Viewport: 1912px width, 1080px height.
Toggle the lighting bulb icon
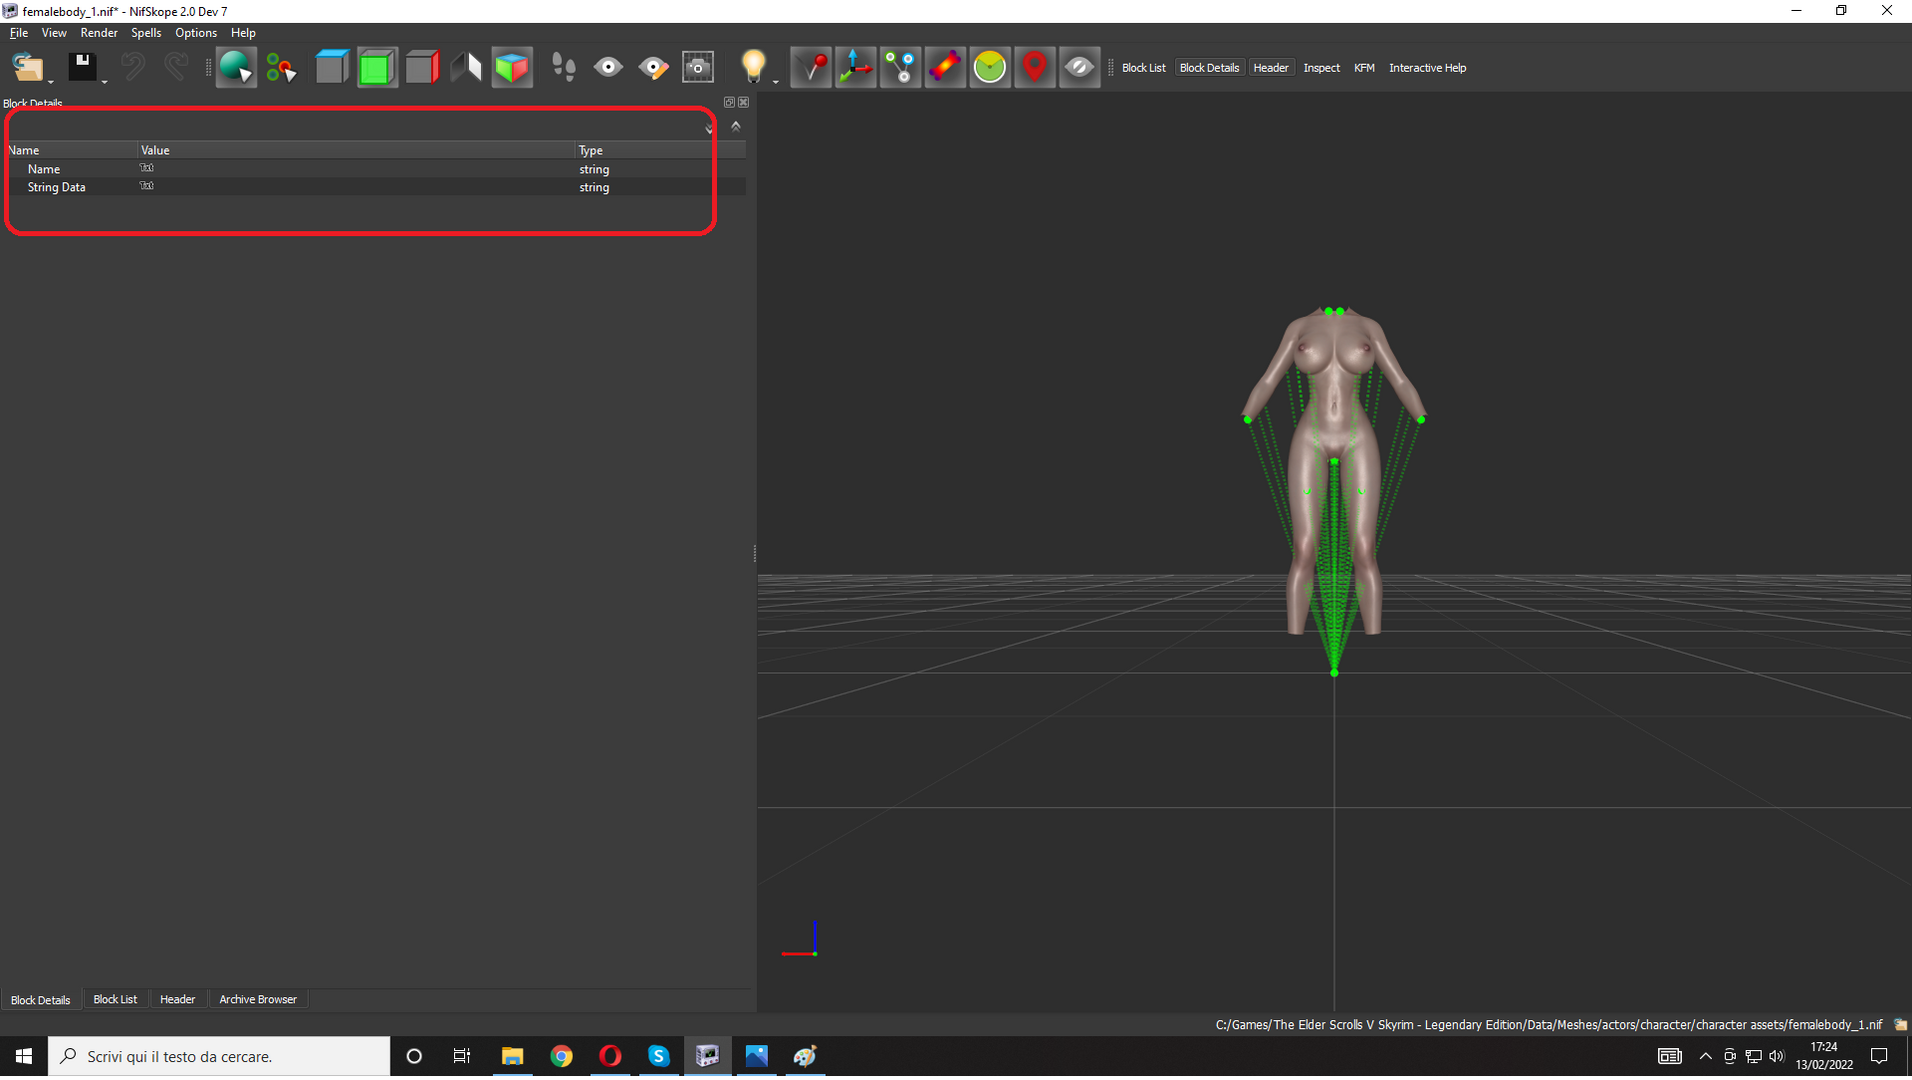click(x=753, y=68)
